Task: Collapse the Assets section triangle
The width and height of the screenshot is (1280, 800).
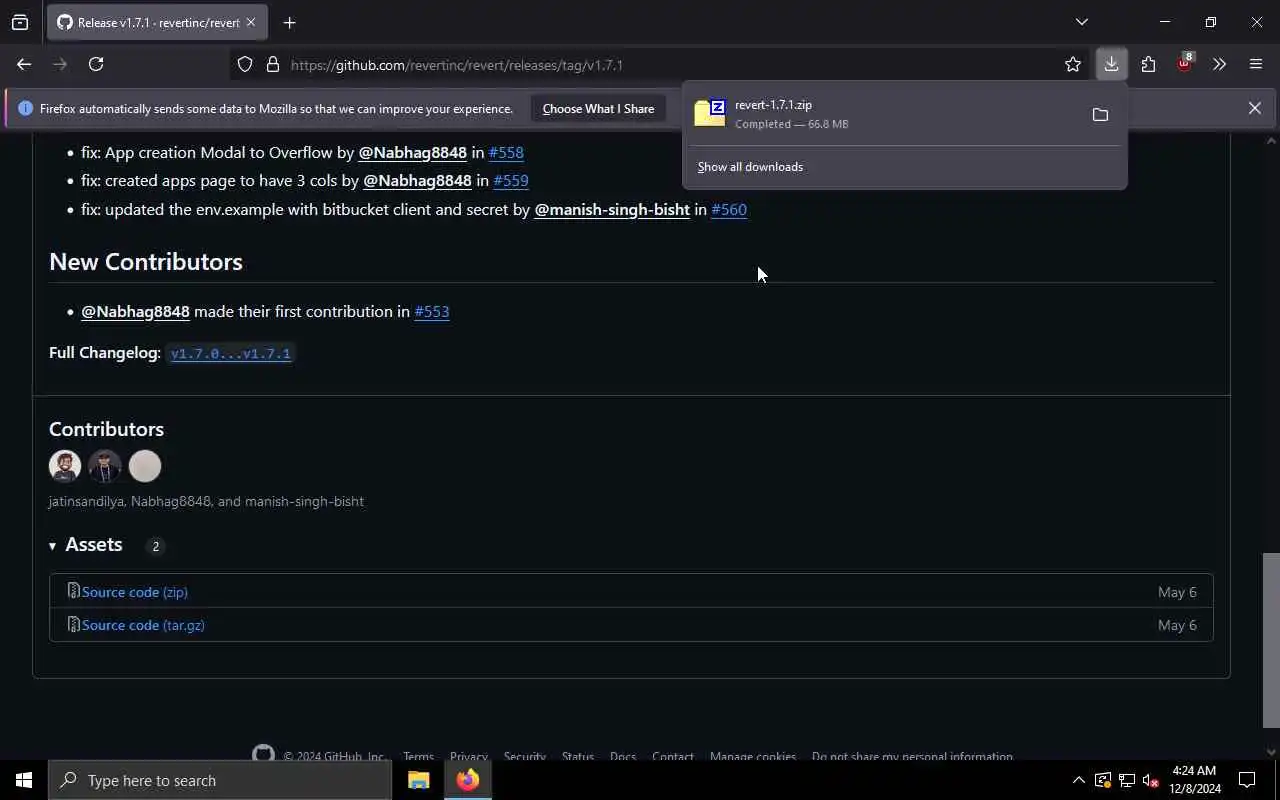Action: [52, 546]
